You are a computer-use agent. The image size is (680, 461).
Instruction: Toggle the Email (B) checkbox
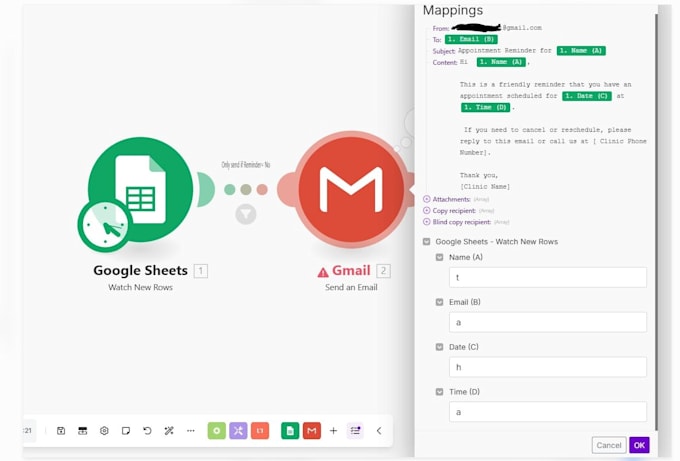(x=439, y=302)
